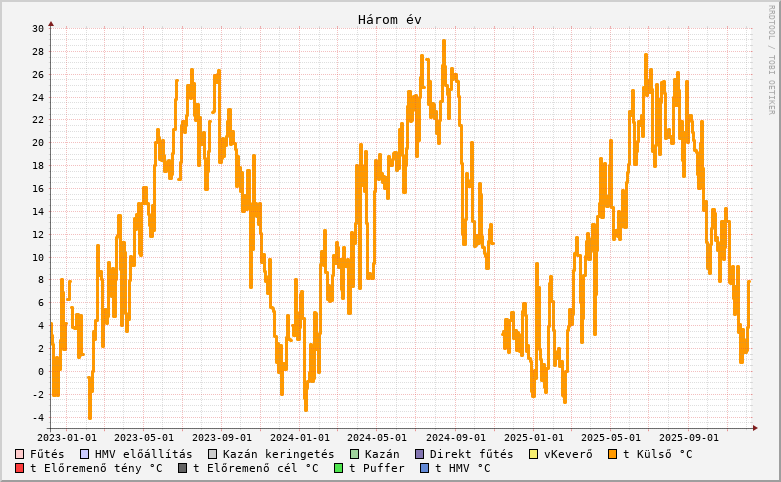Click the Kazán keringetés legend text
This screenshot has height=482, width=781.
278,454
